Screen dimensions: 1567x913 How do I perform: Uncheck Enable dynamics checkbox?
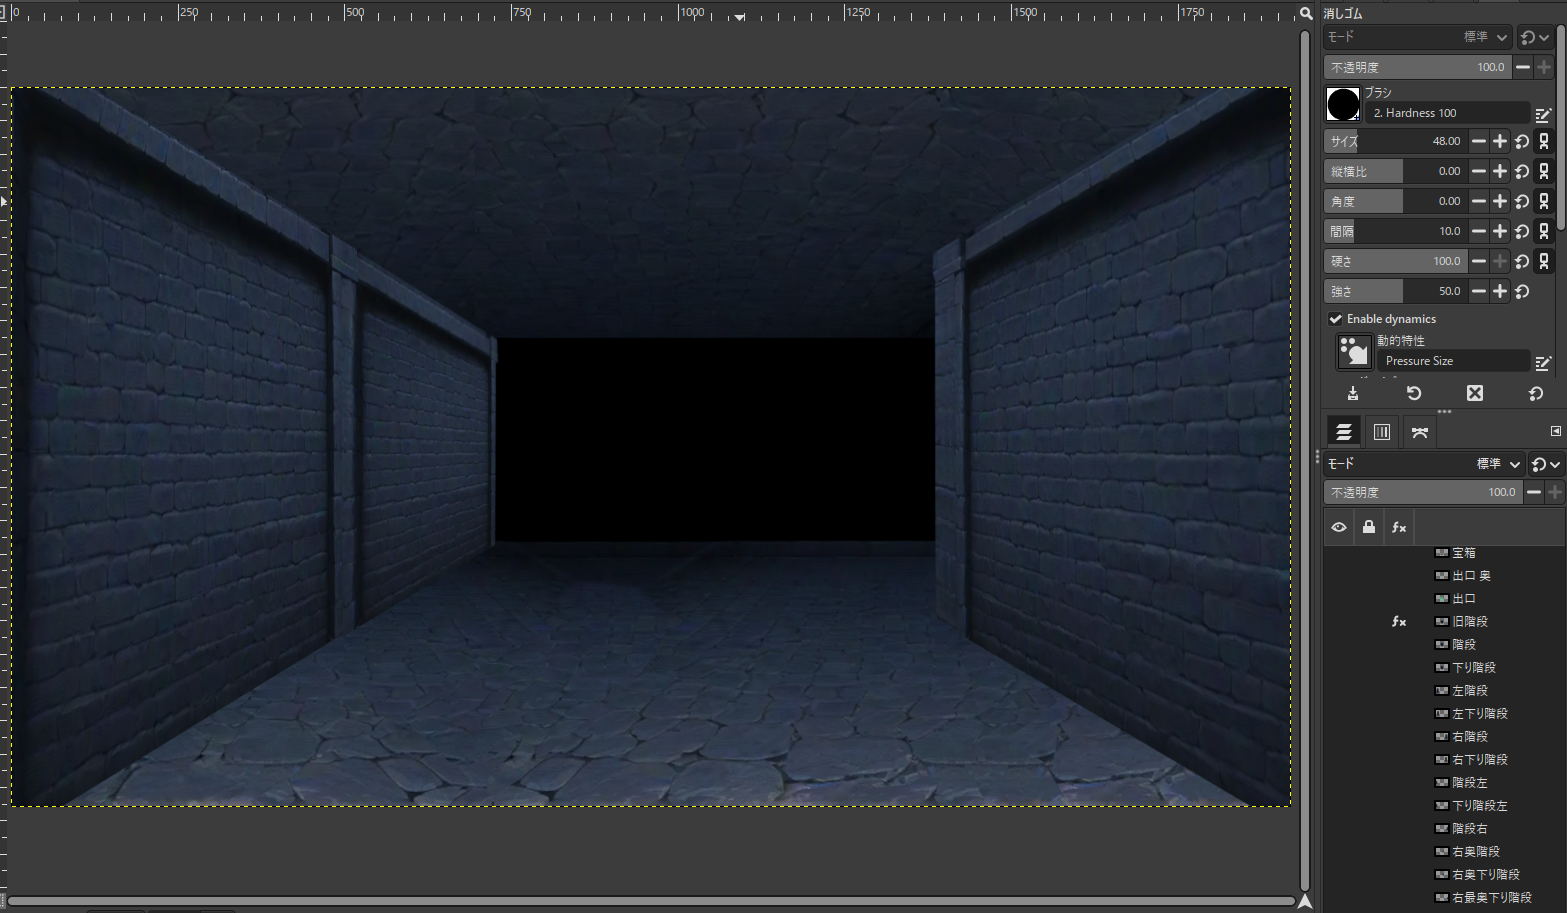click(1336, 319)
